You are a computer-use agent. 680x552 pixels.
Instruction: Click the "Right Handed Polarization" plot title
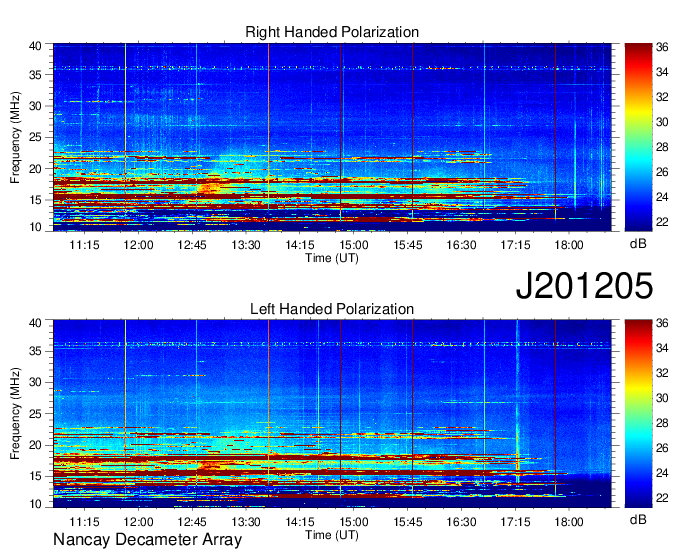(x=332, y=32)
